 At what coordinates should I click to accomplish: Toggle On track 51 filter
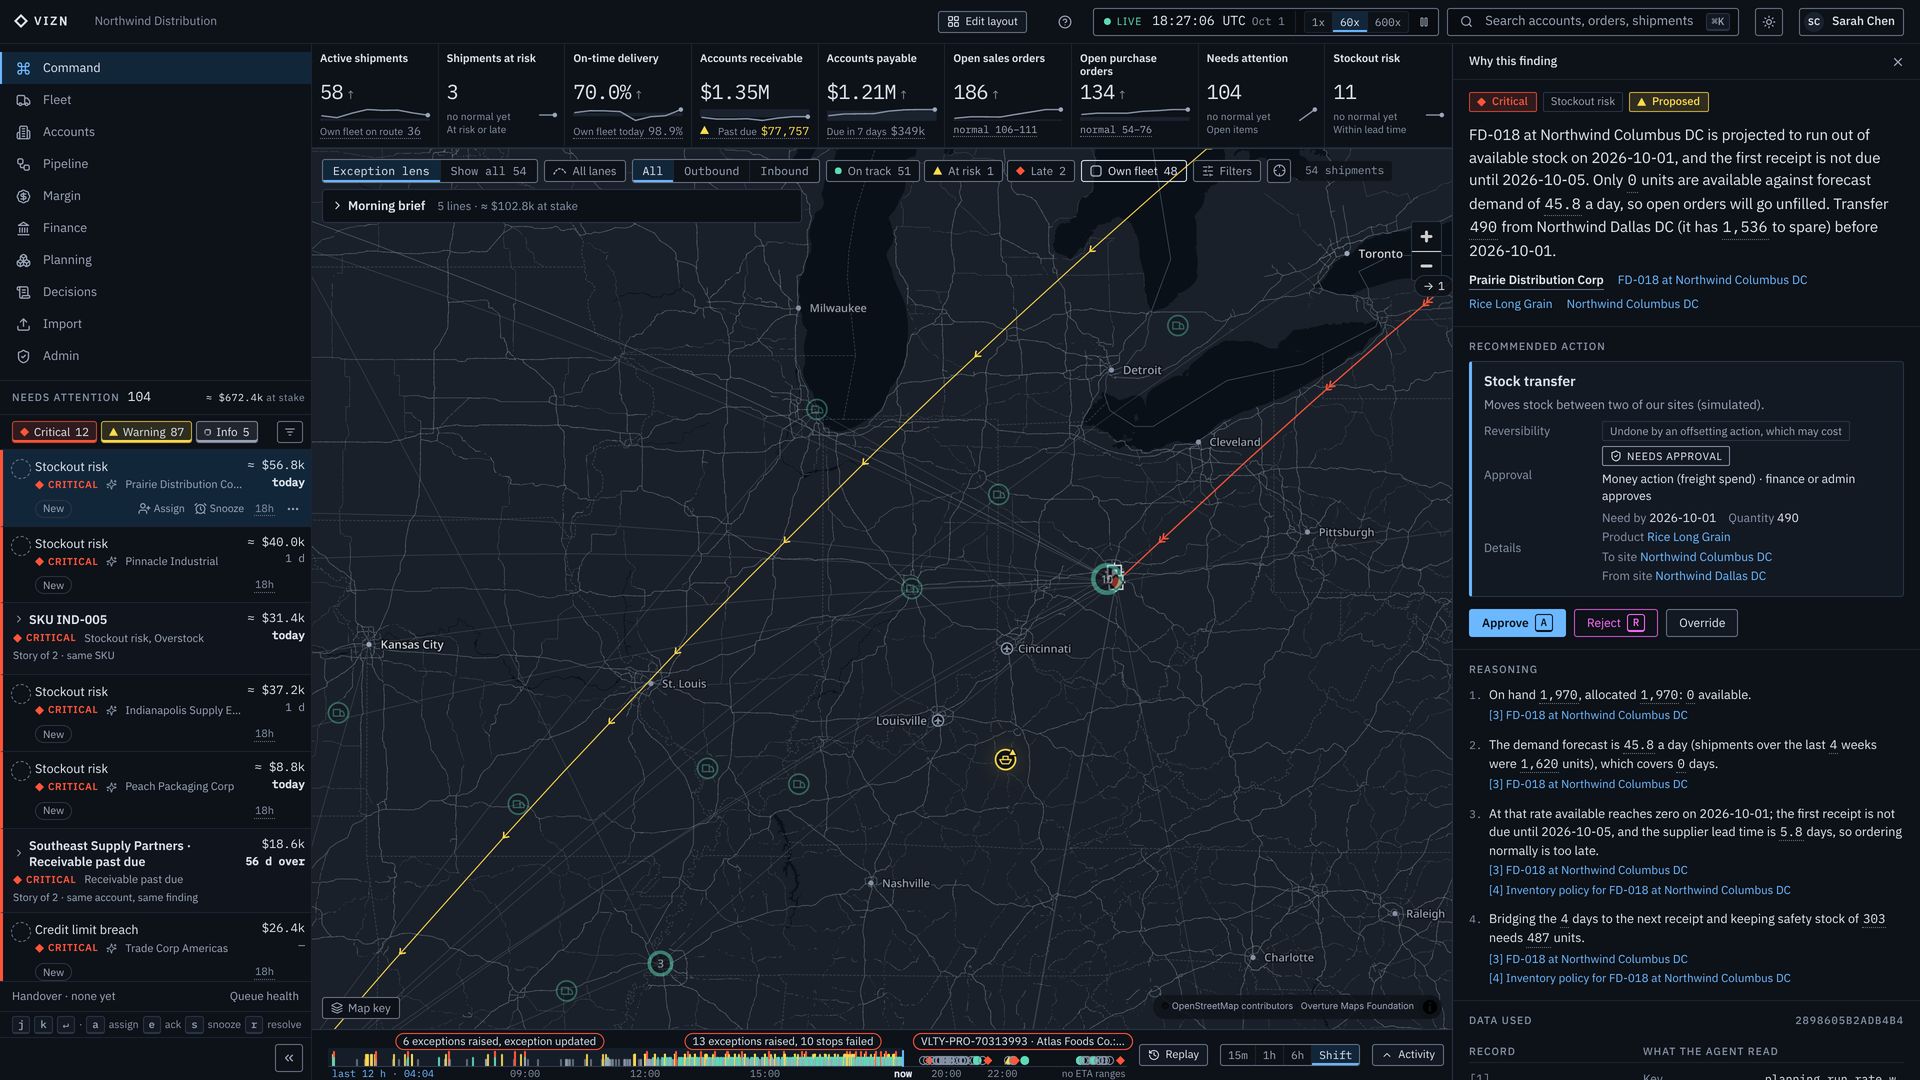(871, 171)
